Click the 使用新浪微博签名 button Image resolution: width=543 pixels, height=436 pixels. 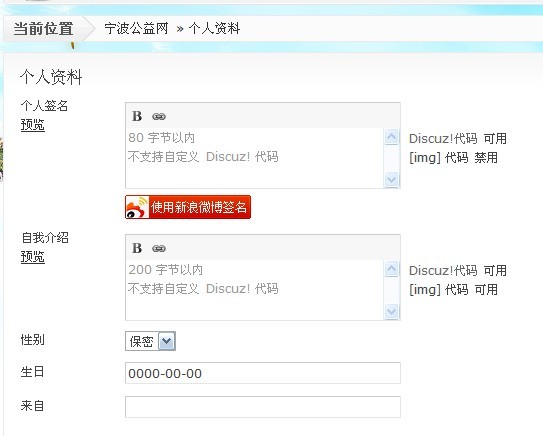coord(188,207)
